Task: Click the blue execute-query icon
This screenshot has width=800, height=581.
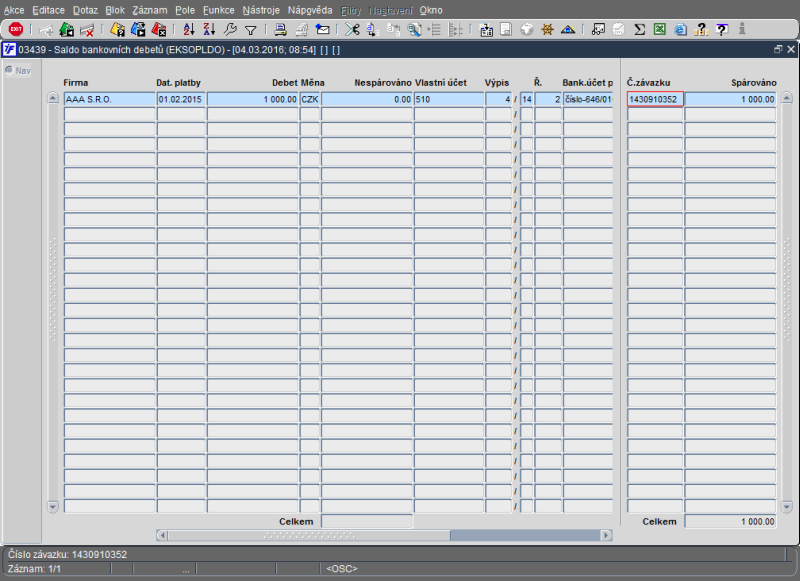Action: [138, 30]
